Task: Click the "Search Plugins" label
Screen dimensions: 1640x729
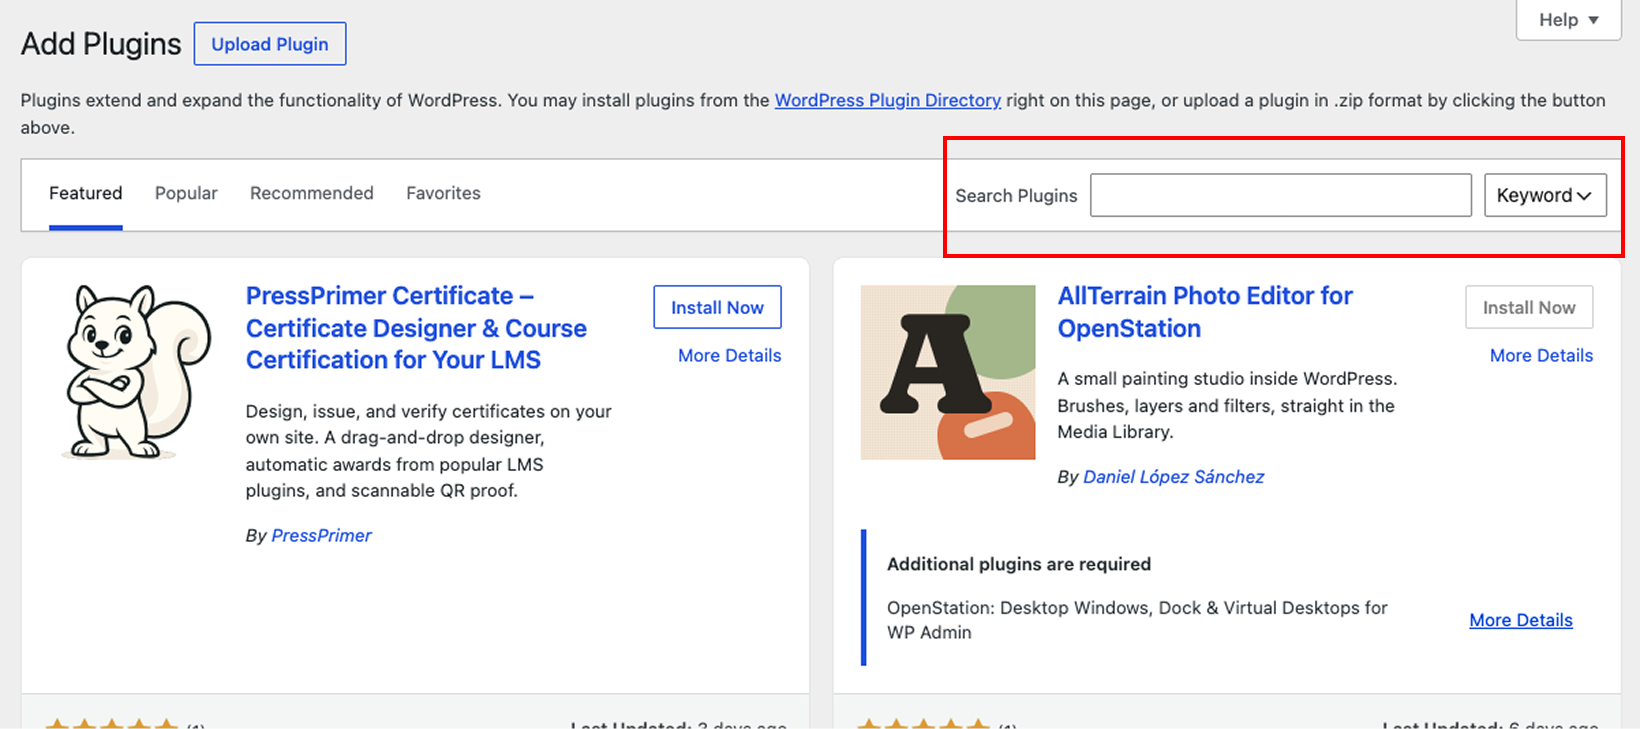Action: pos(1016,196)
